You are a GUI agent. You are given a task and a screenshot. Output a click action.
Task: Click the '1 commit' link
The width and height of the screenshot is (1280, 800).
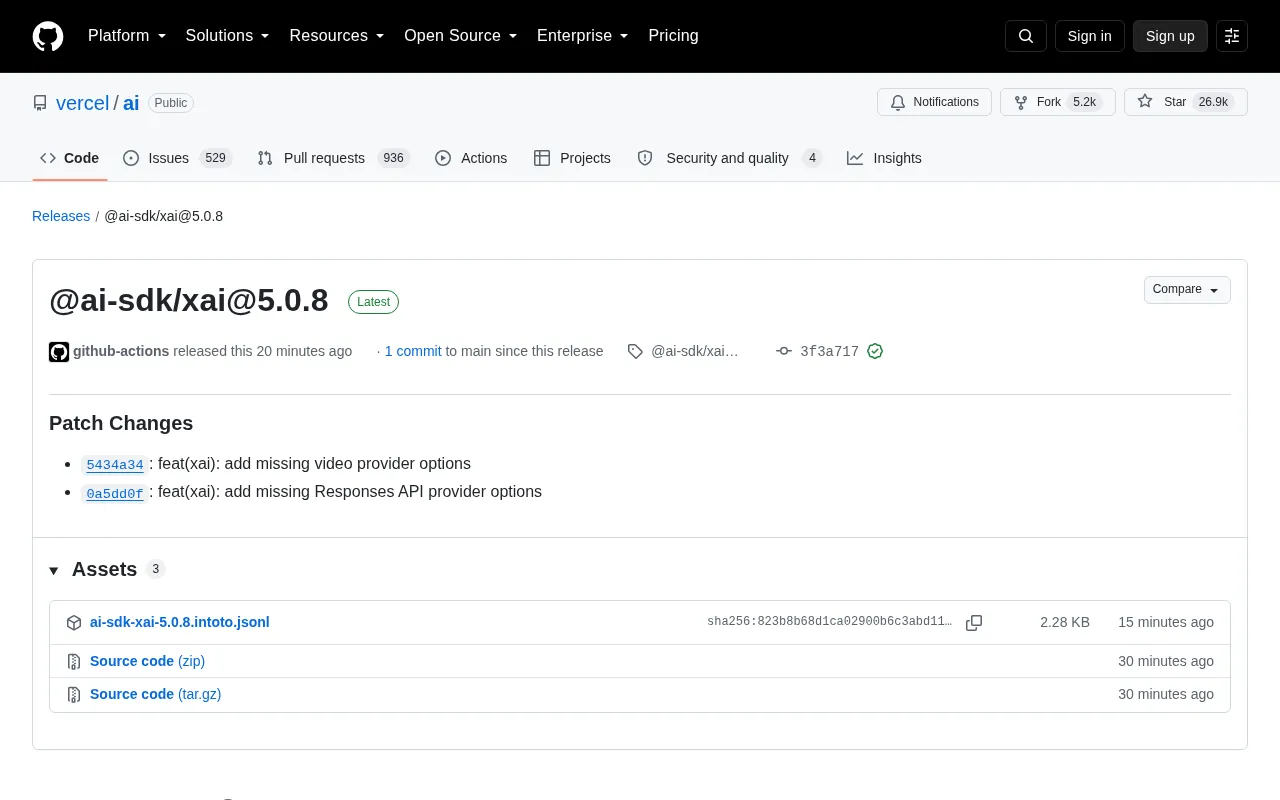click(x=413, y=351)
